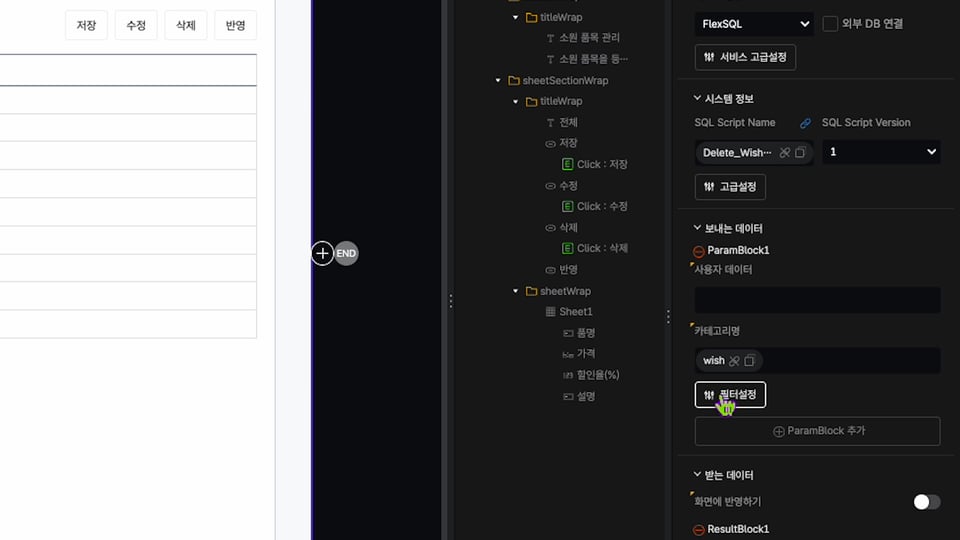Select the Sheet1 grid icon

550,312
